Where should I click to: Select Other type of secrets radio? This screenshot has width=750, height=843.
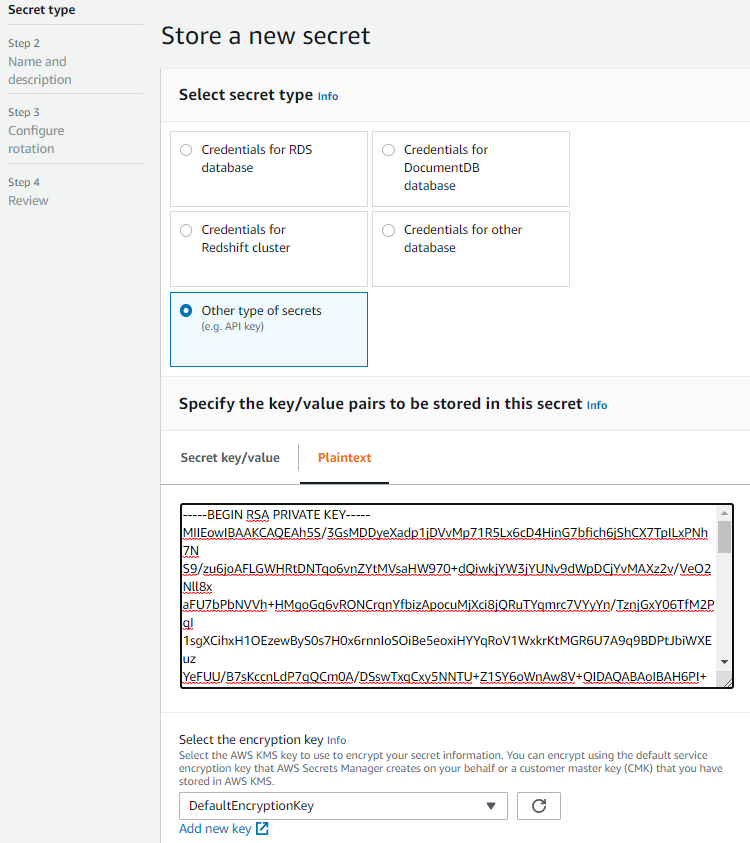coord(186,311)
